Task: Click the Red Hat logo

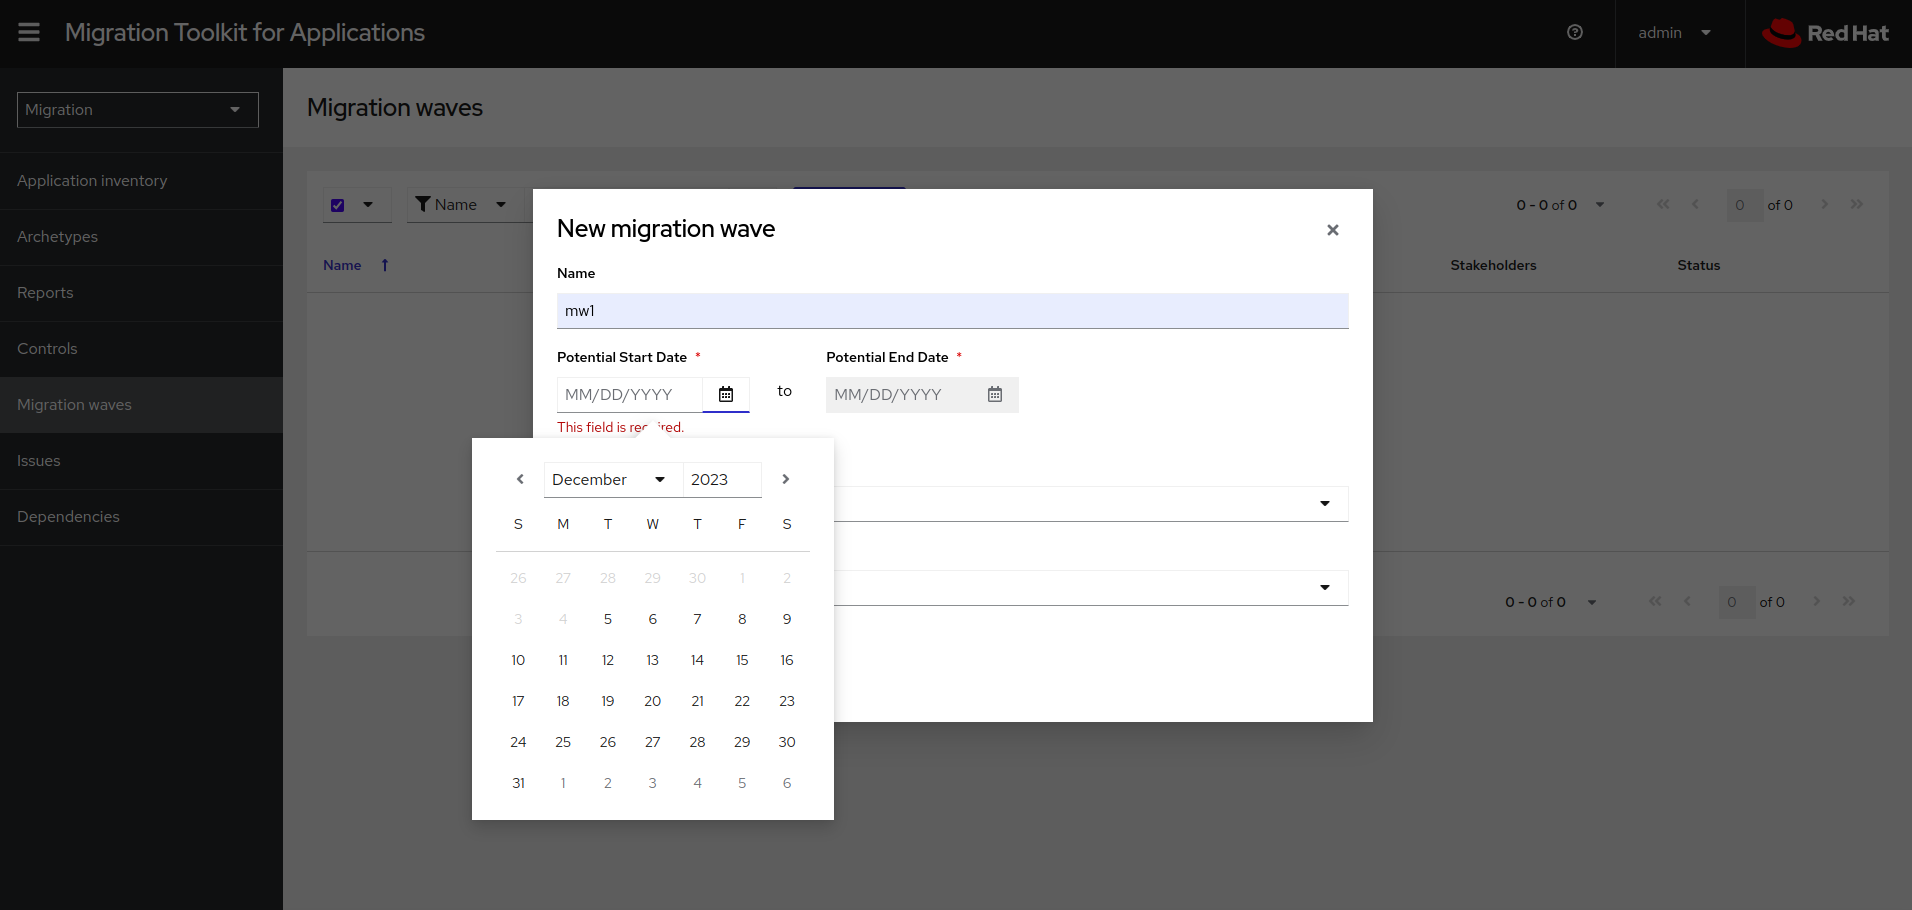Action: pyautogui.click(x=1826, y=33)
